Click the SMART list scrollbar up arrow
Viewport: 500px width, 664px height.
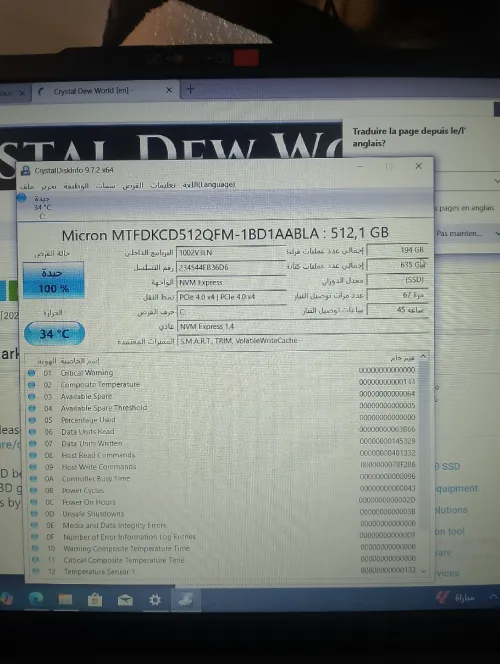[423, 357]
